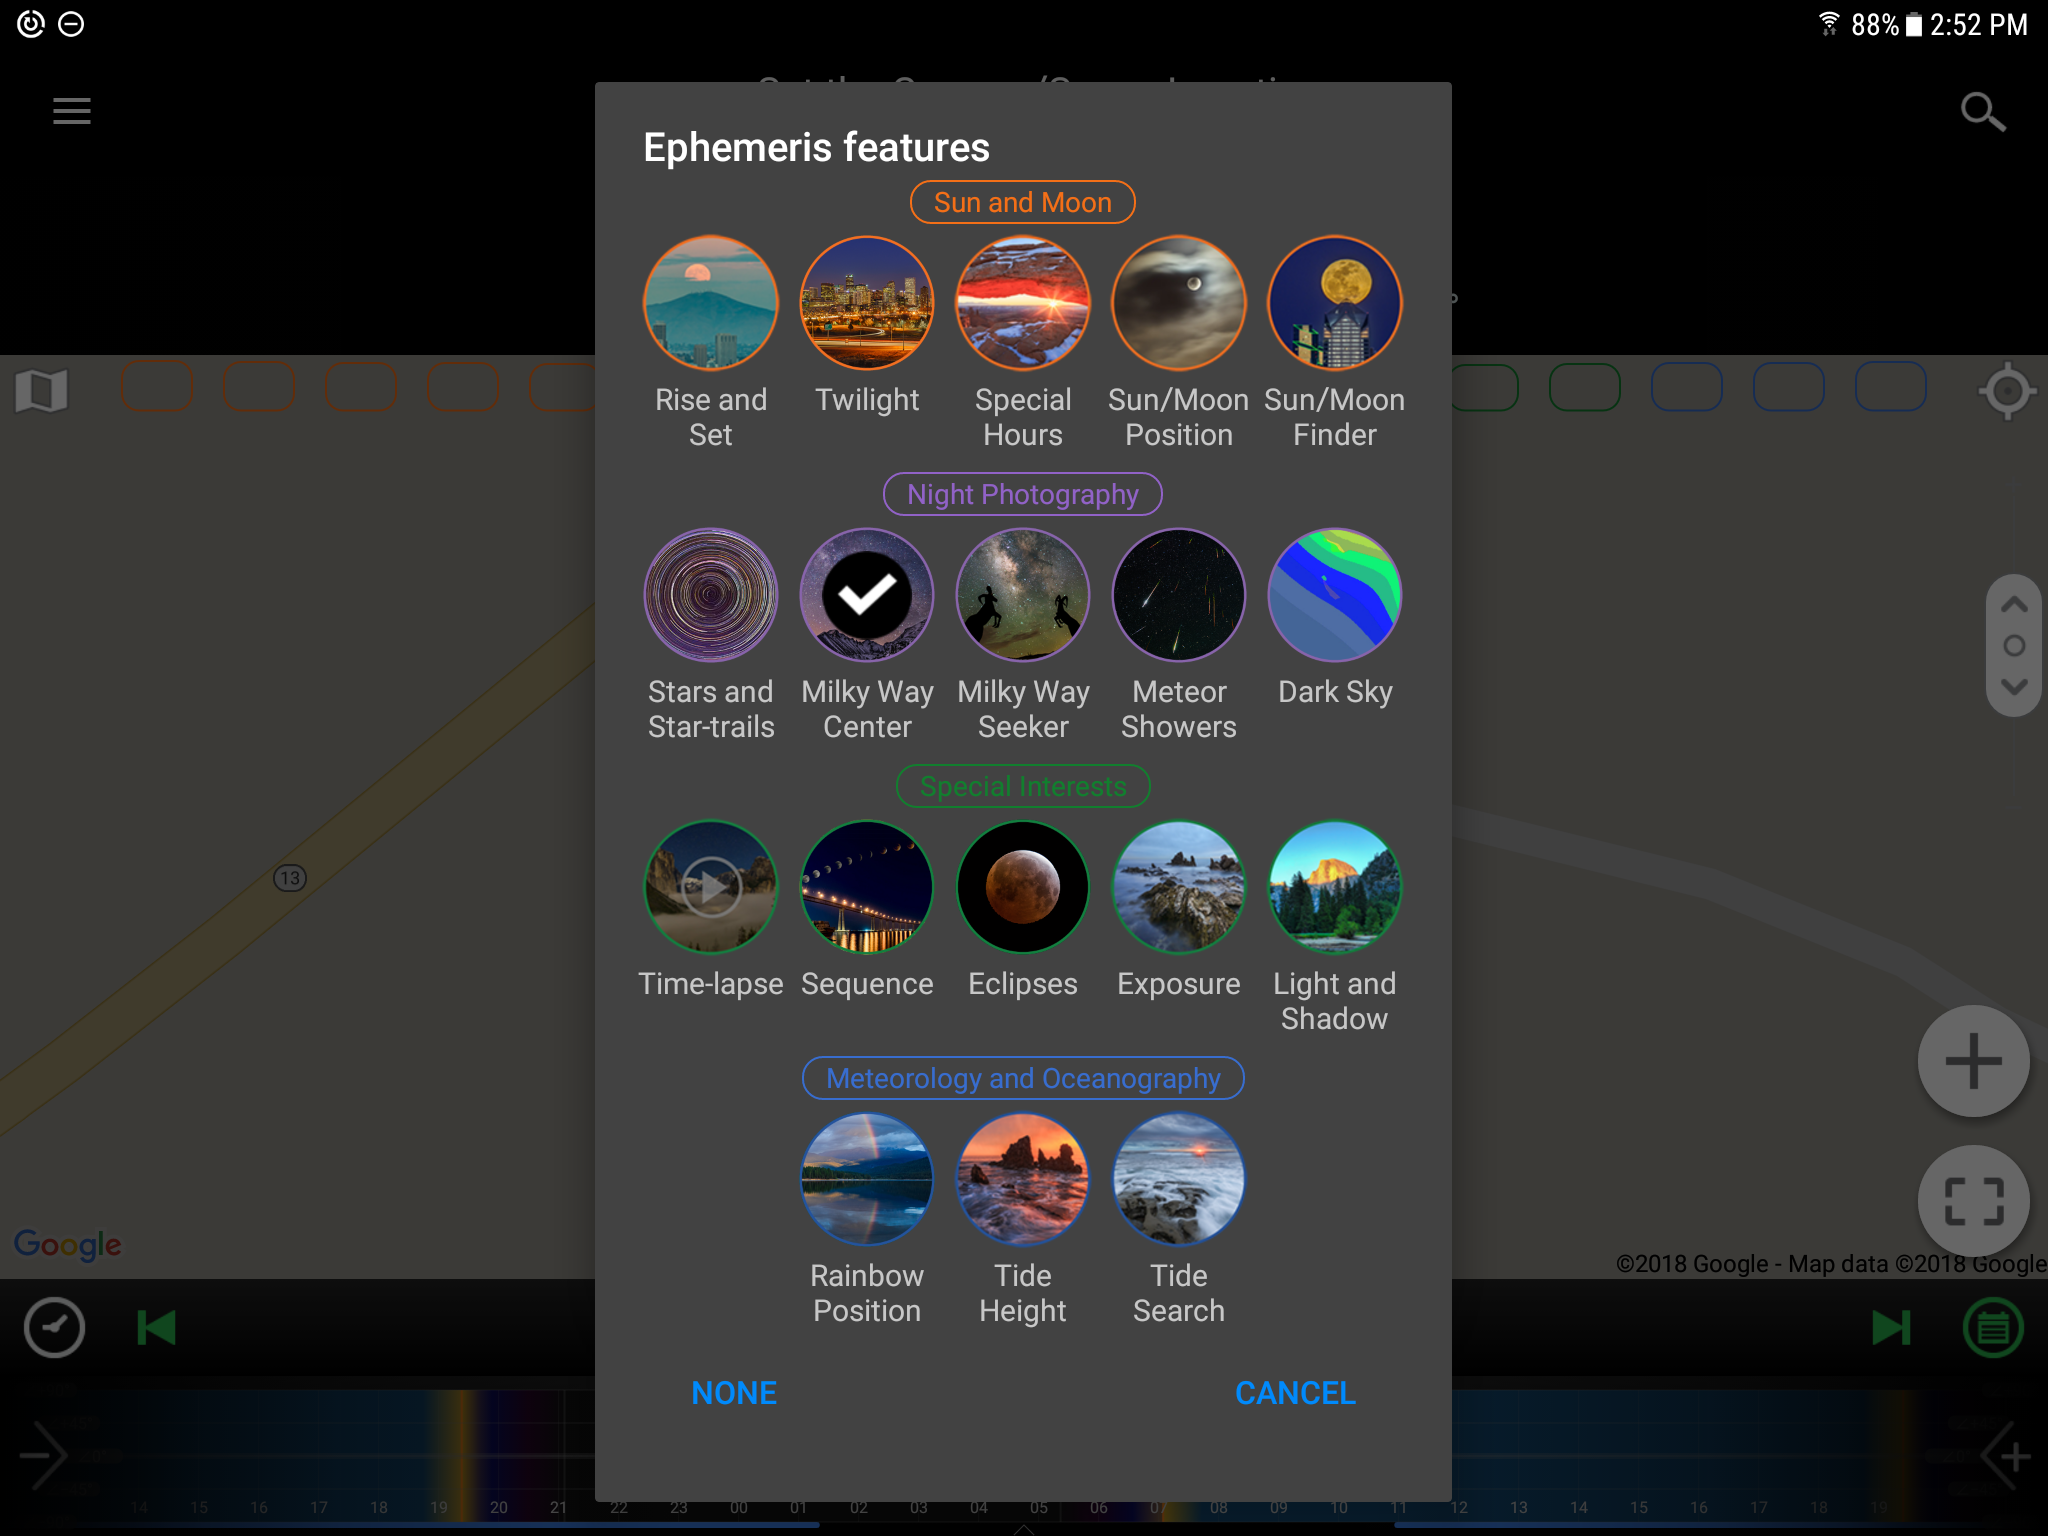The width and height of the screenshot is (2048, 1536).
Task: Select the Rise and Set feature icon
Action: coord(711,303)
